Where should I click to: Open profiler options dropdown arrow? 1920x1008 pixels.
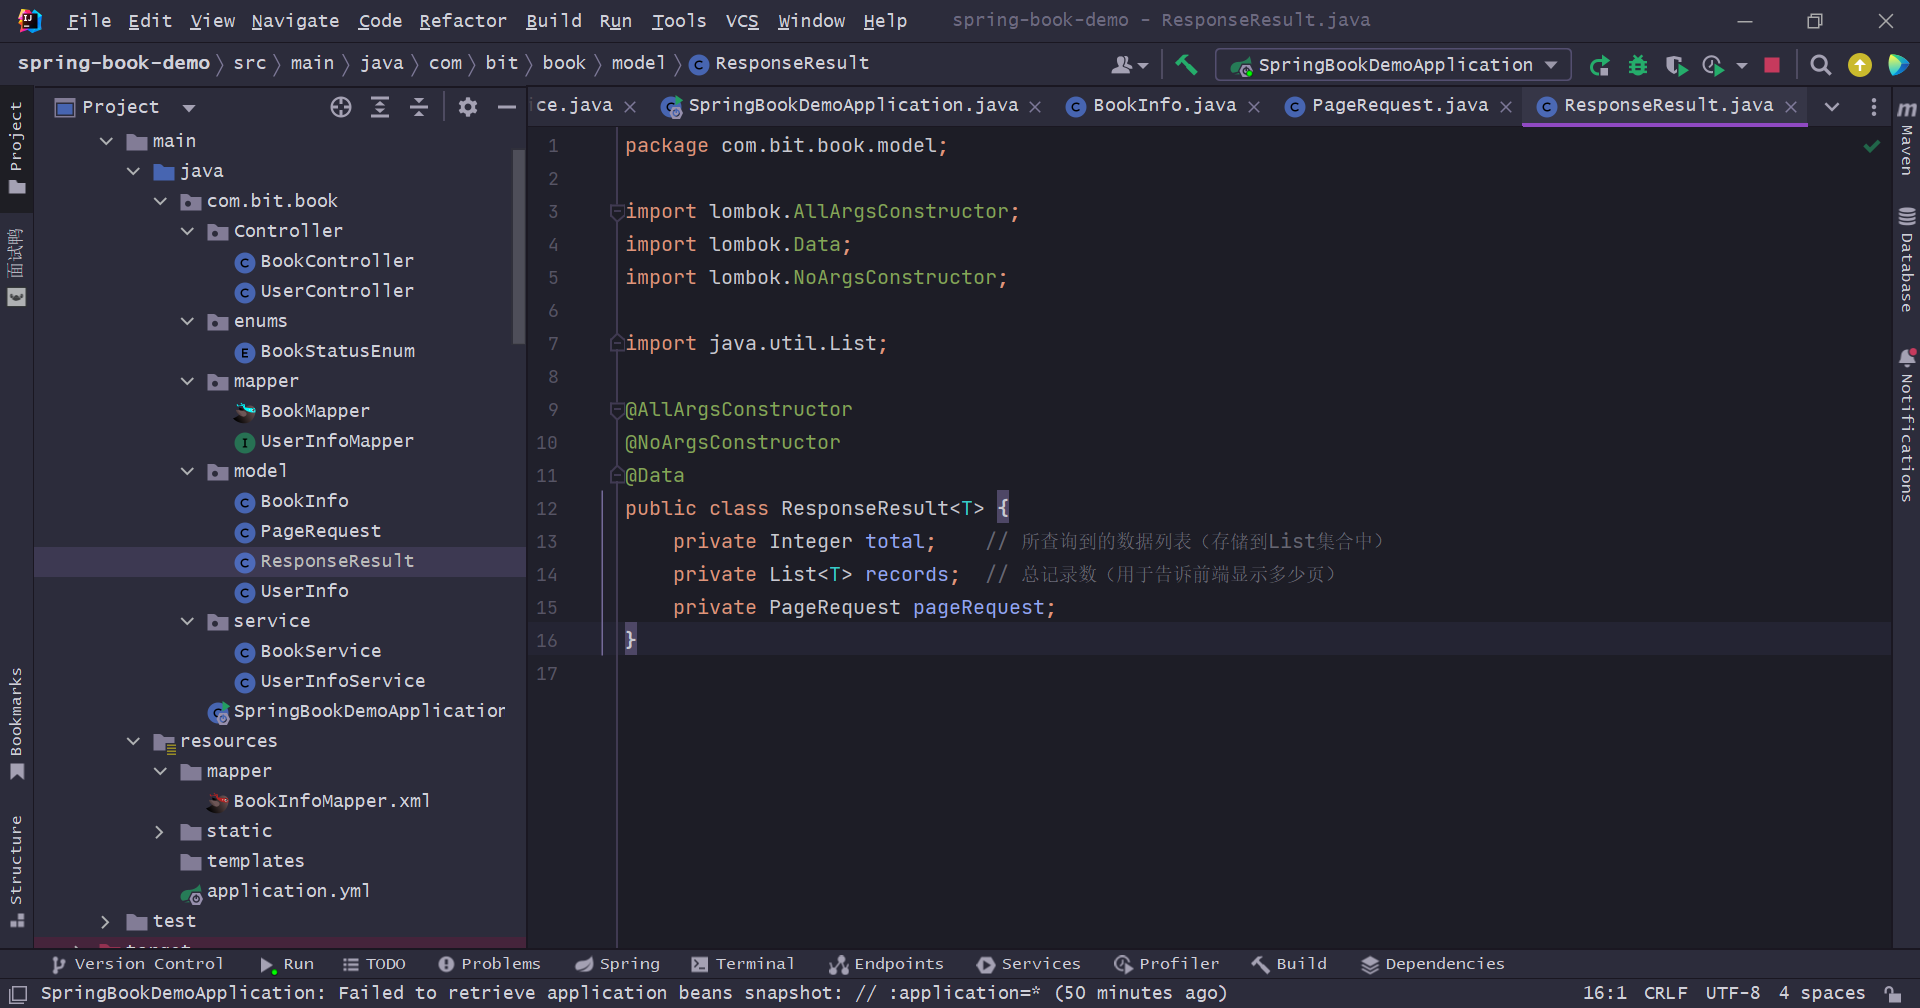point(1742,66)
